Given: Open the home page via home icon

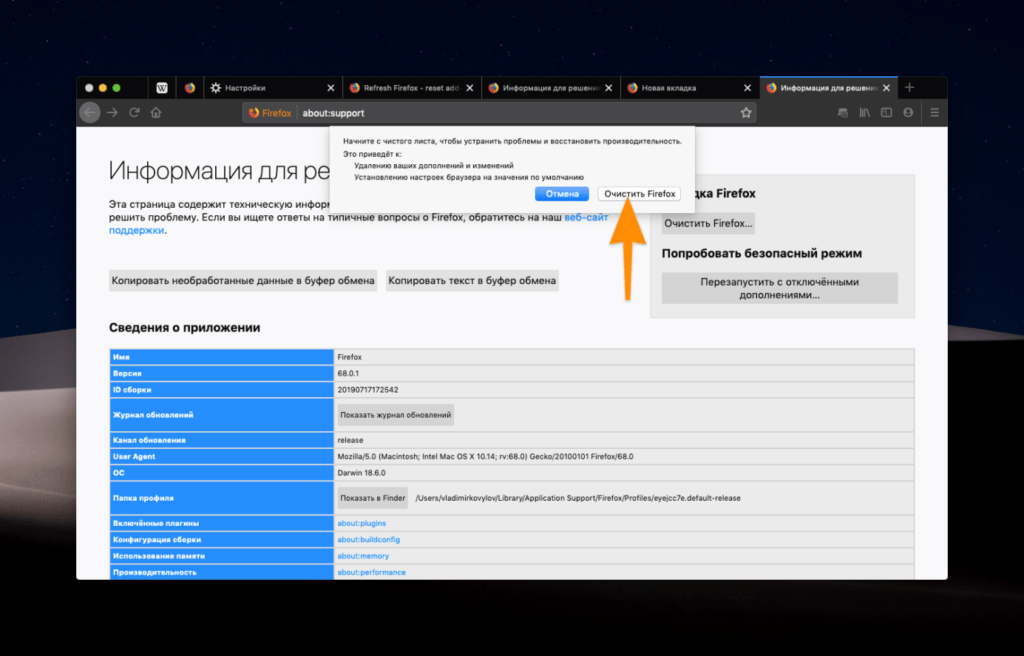Looking at the screenshot, I should 158,112.
